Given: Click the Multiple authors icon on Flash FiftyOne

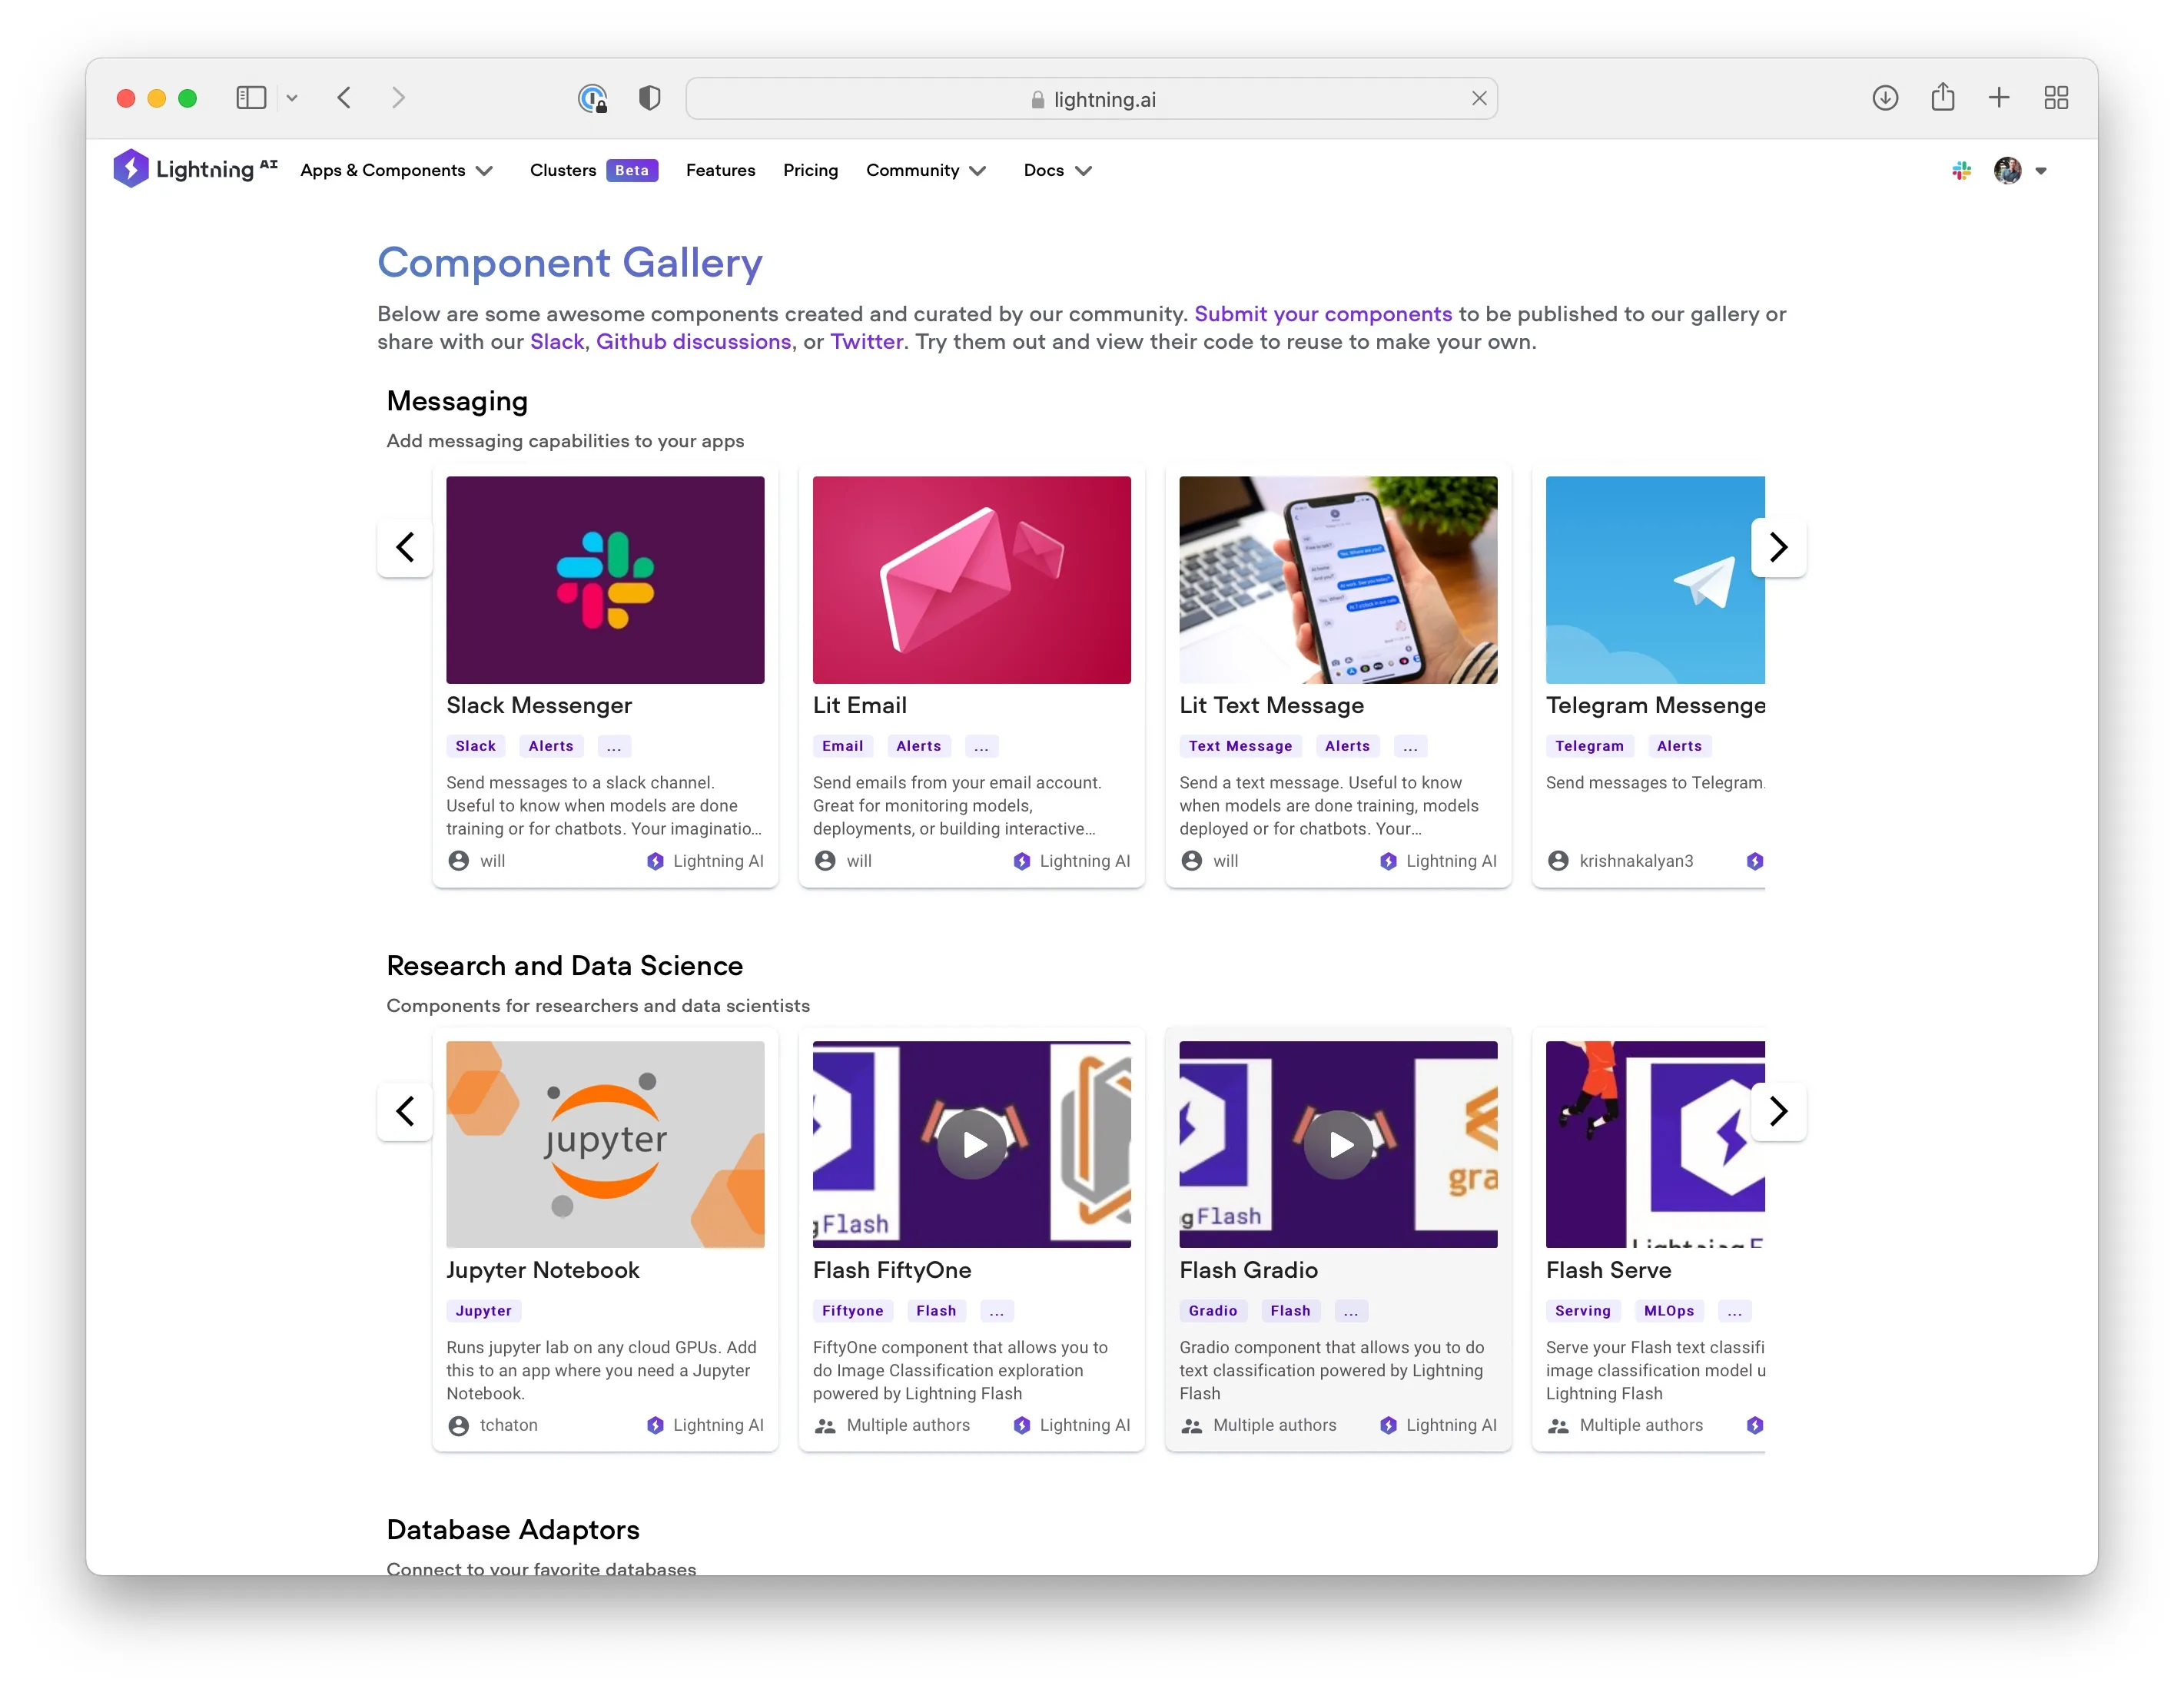Looking at the screenshot, I should (824, 1426).
